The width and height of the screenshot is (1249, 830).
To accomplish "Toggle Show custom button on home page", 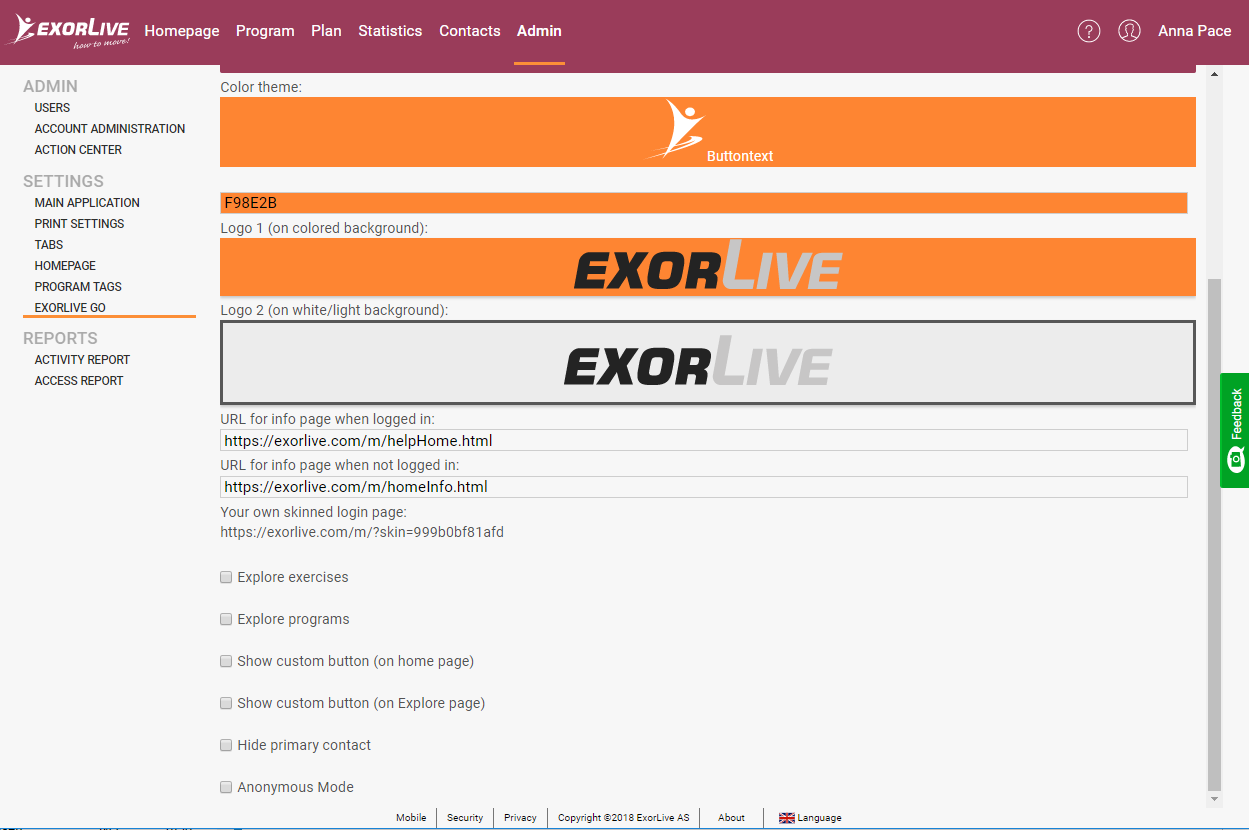I will coord(226,661).
